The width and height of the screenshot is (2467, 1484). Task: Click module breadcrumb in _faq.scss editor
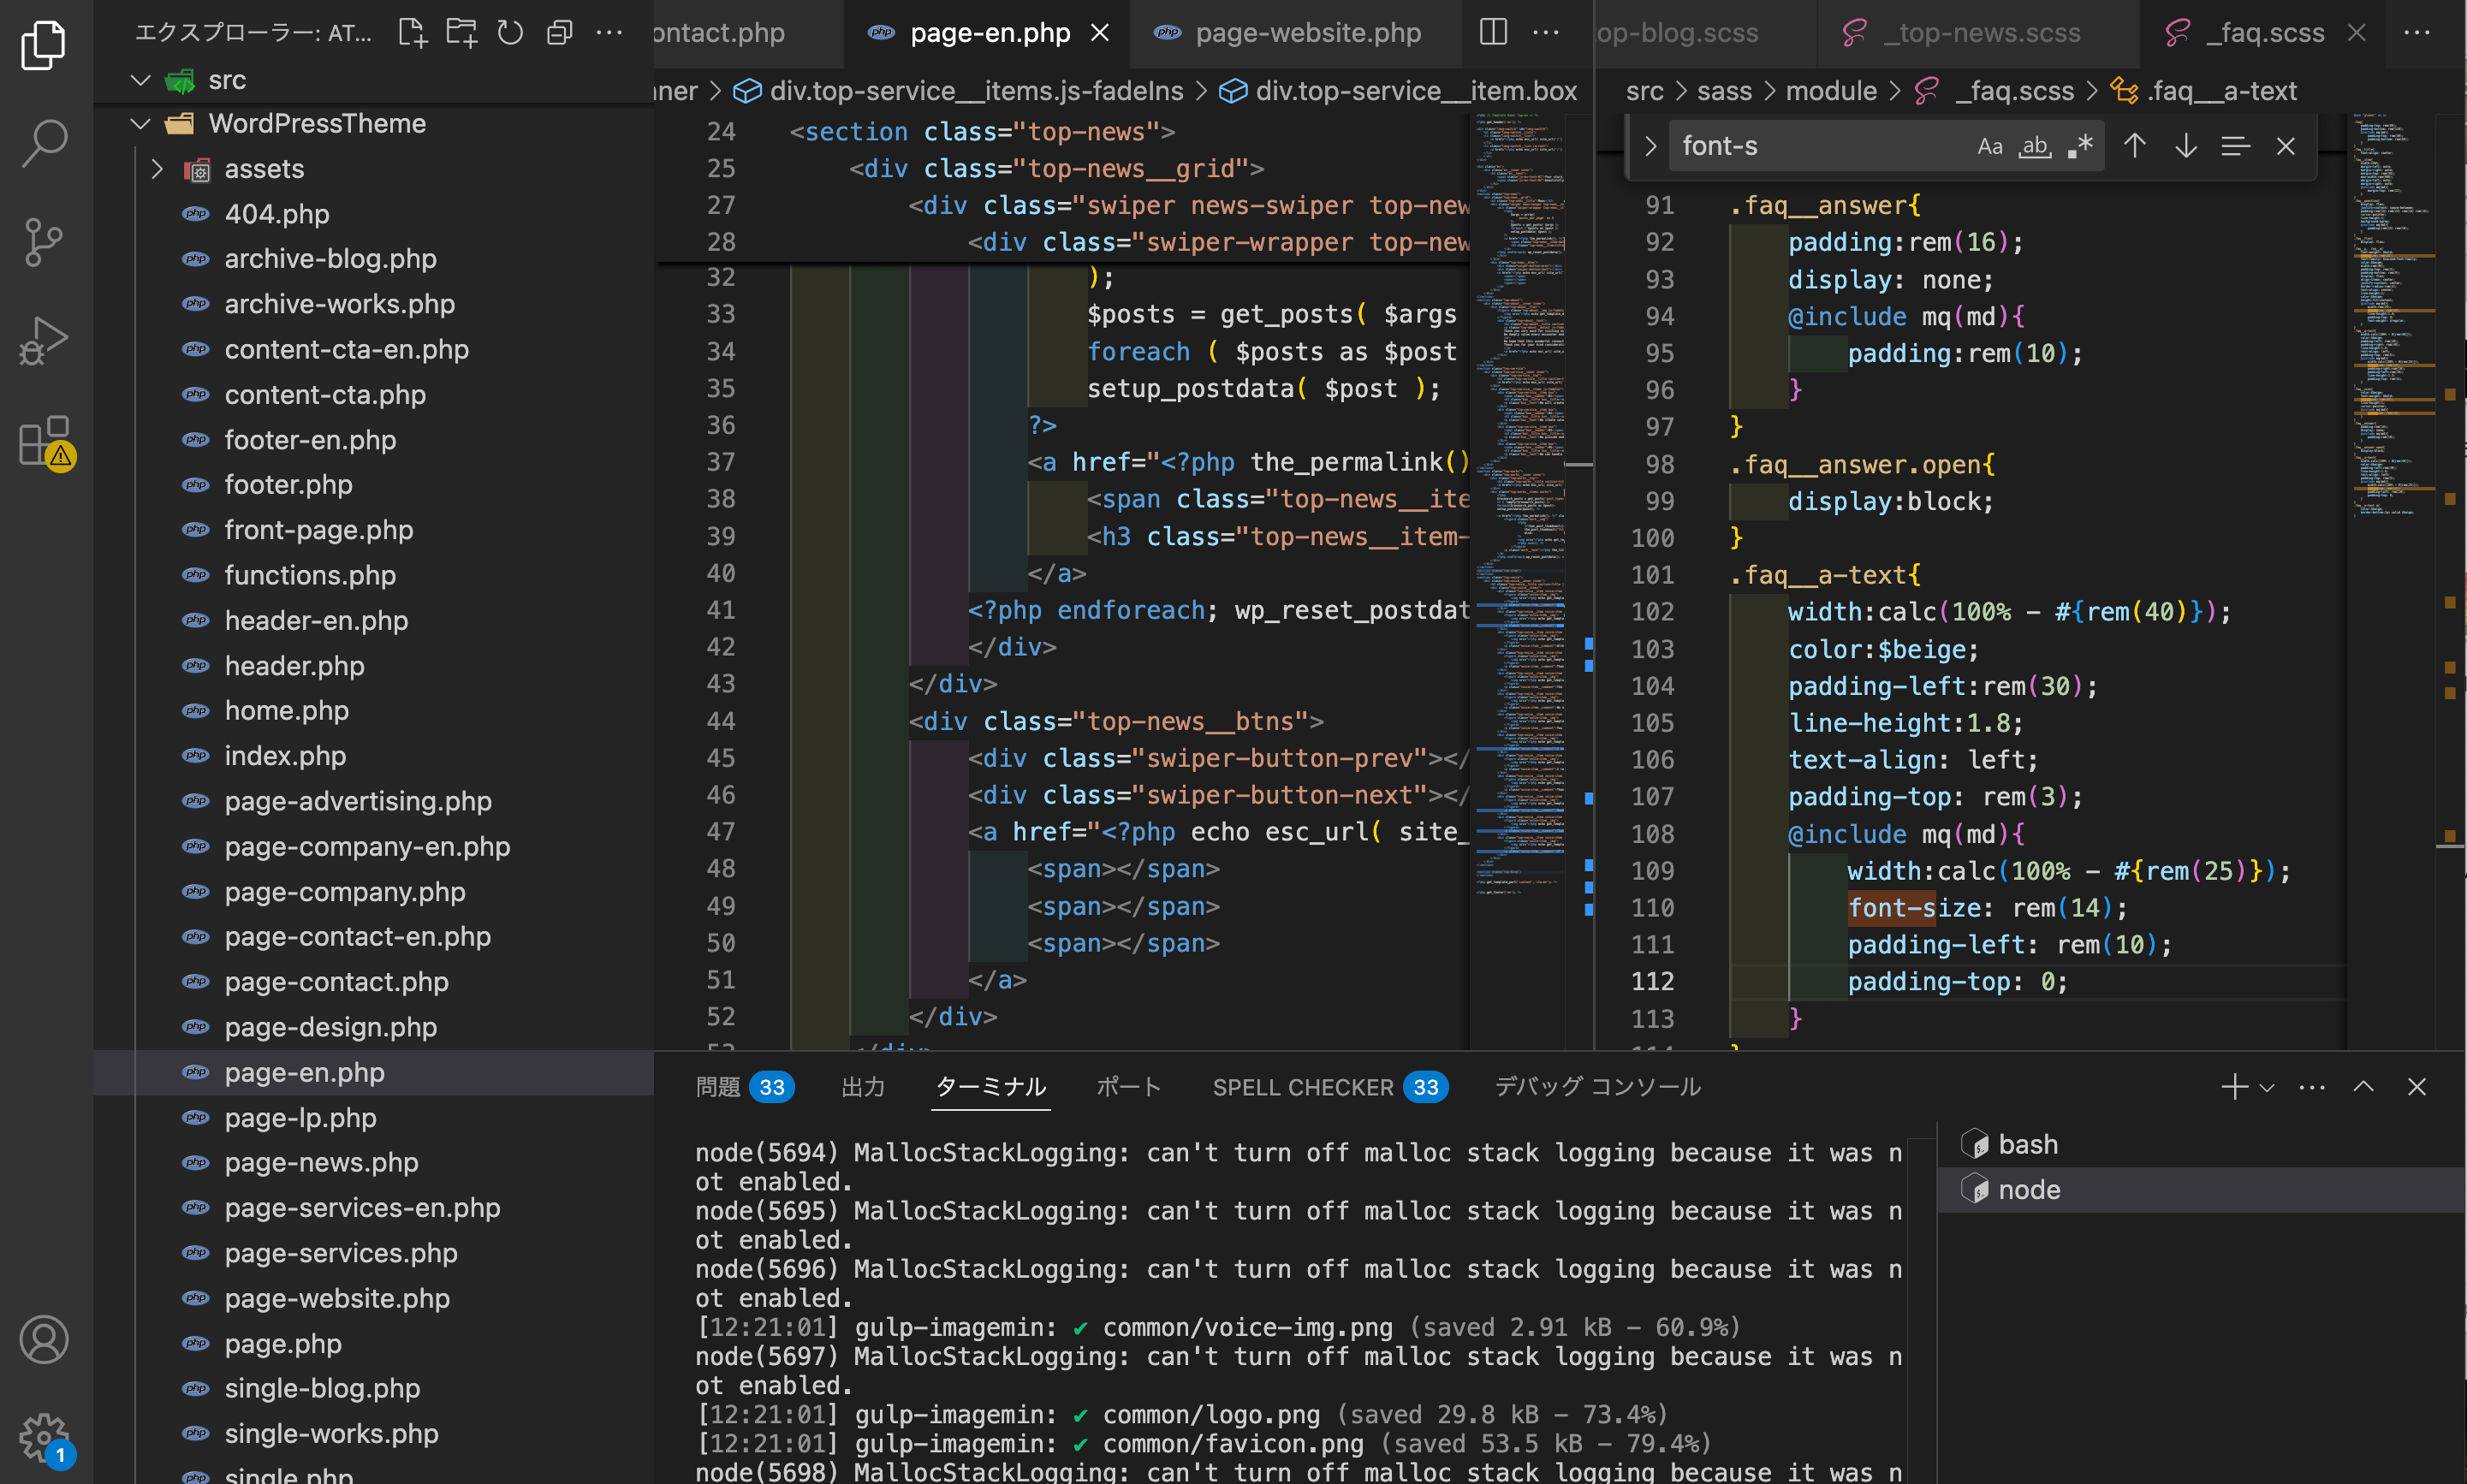pos(1831,91)
